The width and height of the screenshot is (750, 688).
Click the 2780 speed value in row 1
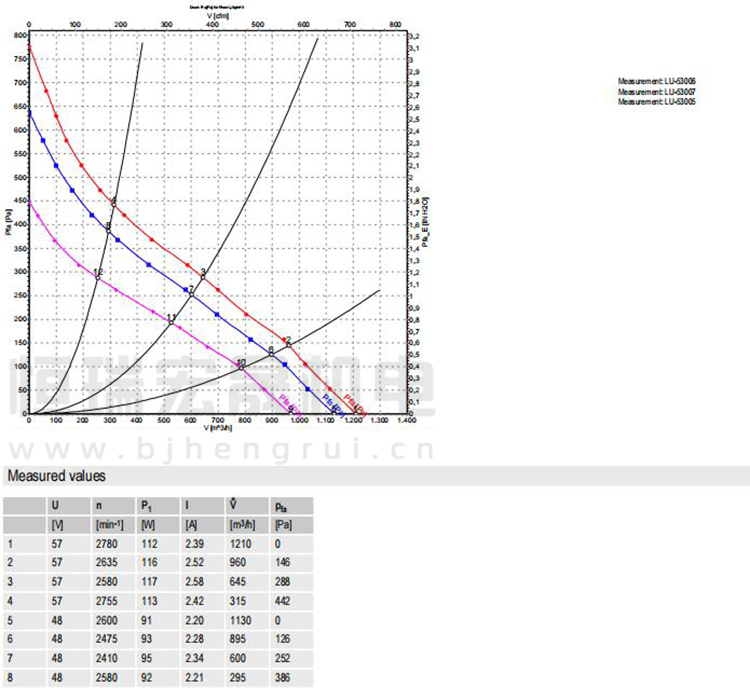coord(107,544)
